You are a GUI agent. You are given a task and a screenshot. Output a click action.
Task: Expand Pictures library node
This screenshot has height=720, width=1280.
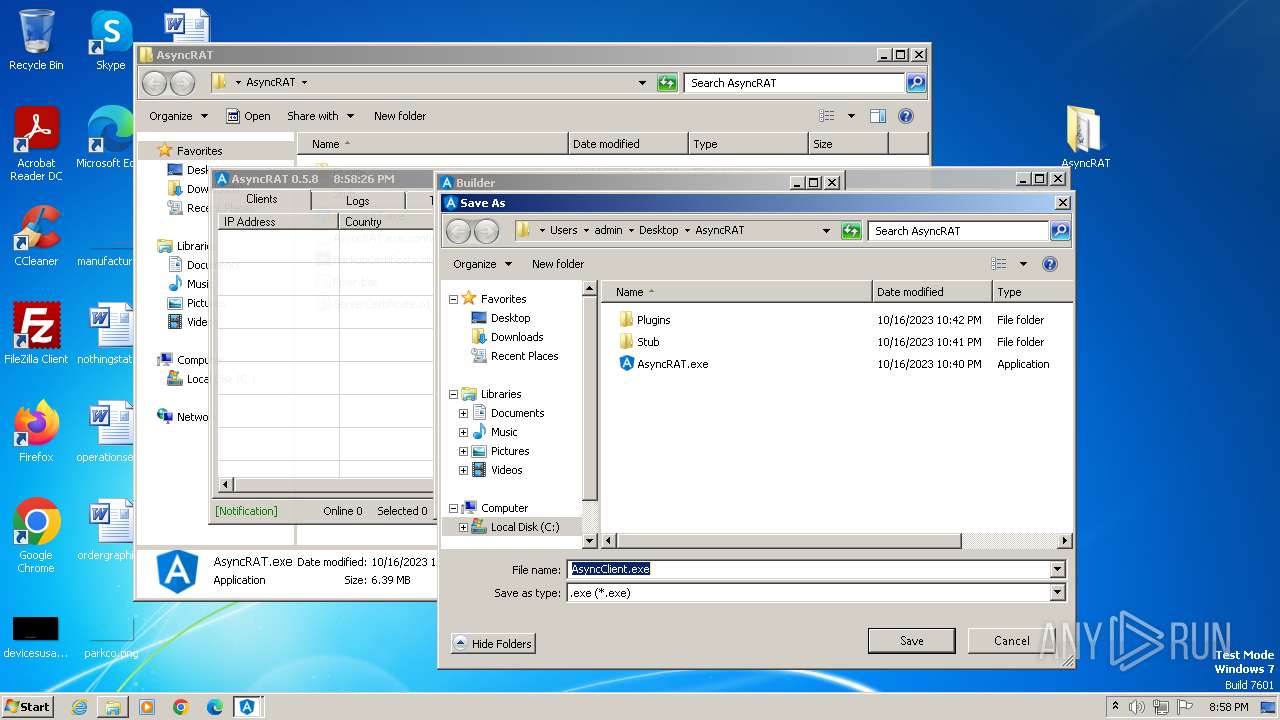[x=463, y=451]
